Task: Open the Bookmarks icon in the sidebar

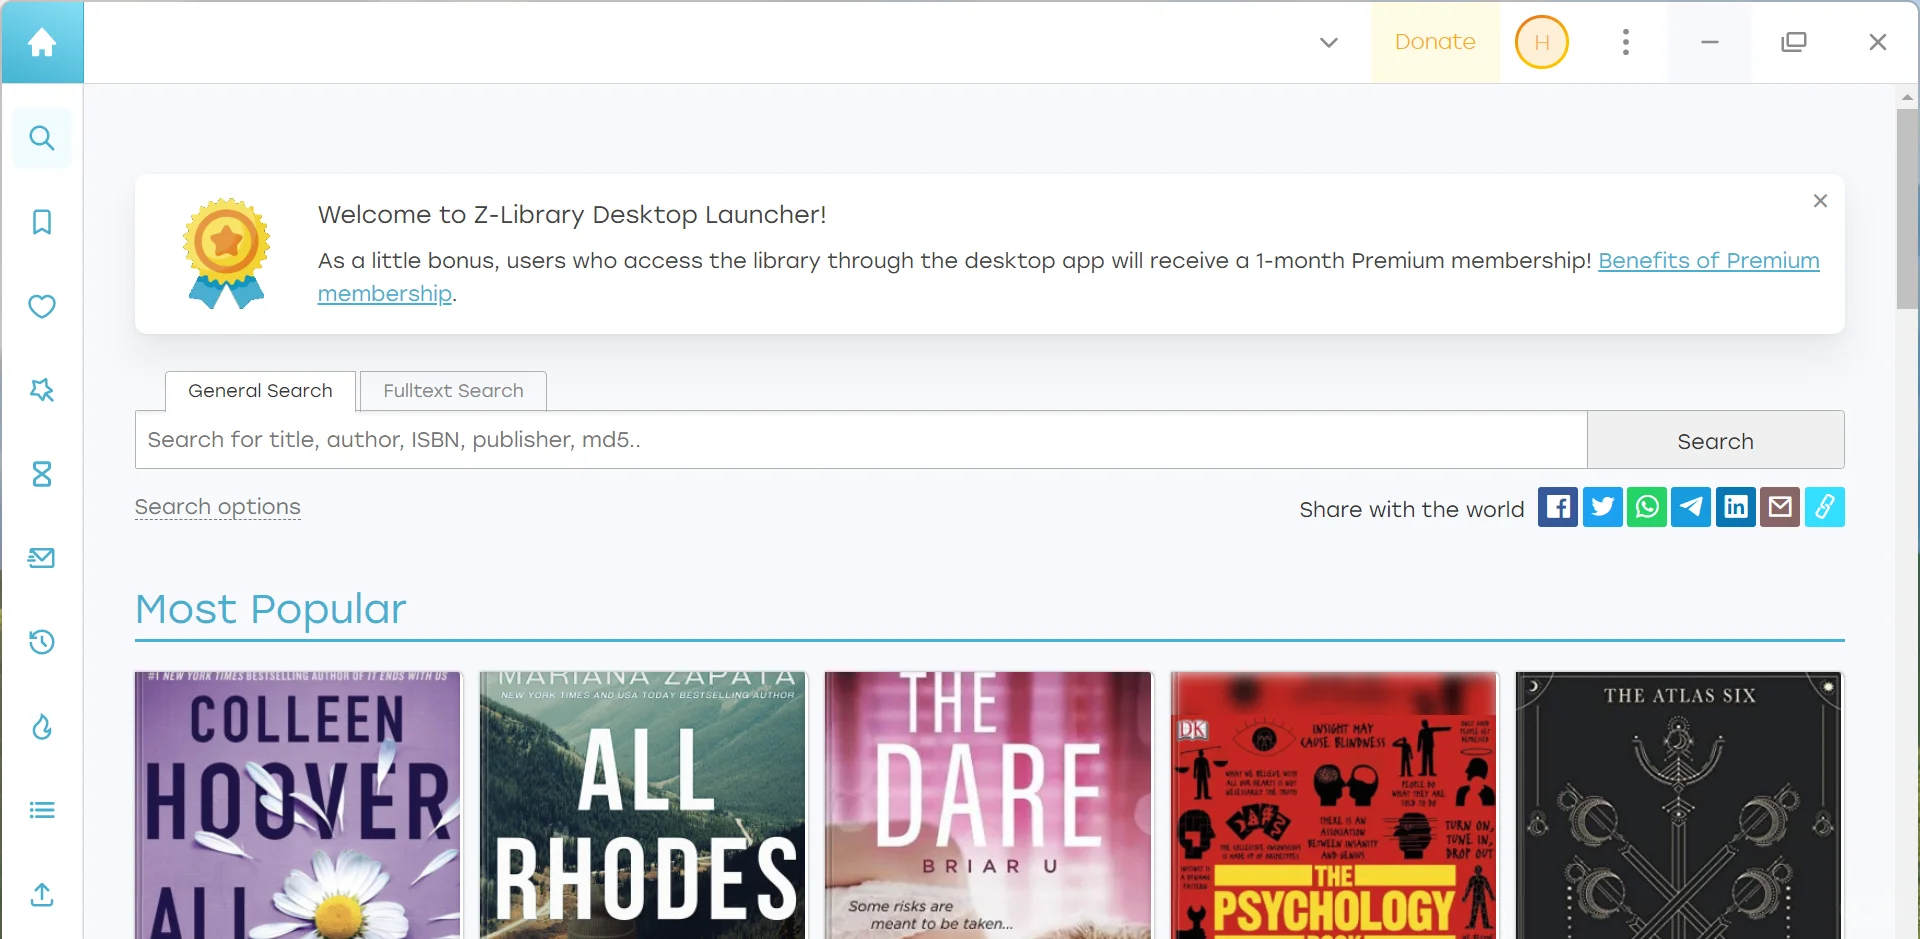Action: [x=42, y=222]
